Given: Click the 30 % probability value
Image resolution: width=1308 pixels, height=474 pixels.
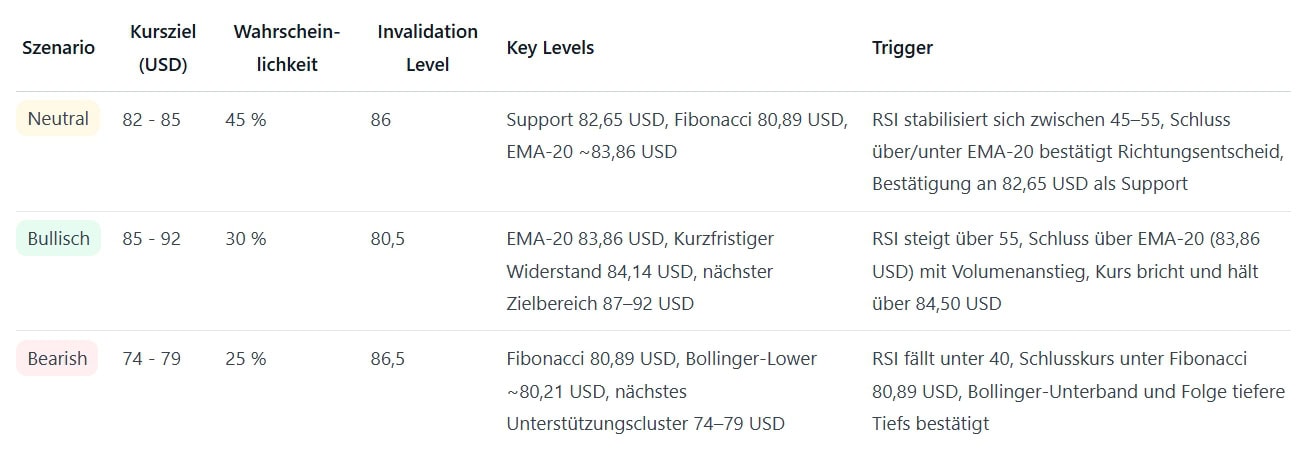Looking at the screenshot, I should pos(246,240).
